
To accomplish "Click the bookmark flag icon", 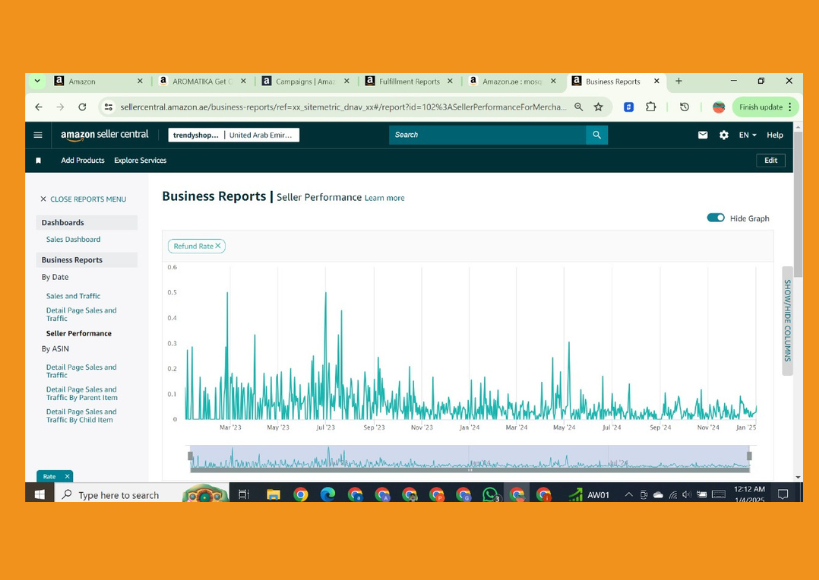I will coord(39,160).
